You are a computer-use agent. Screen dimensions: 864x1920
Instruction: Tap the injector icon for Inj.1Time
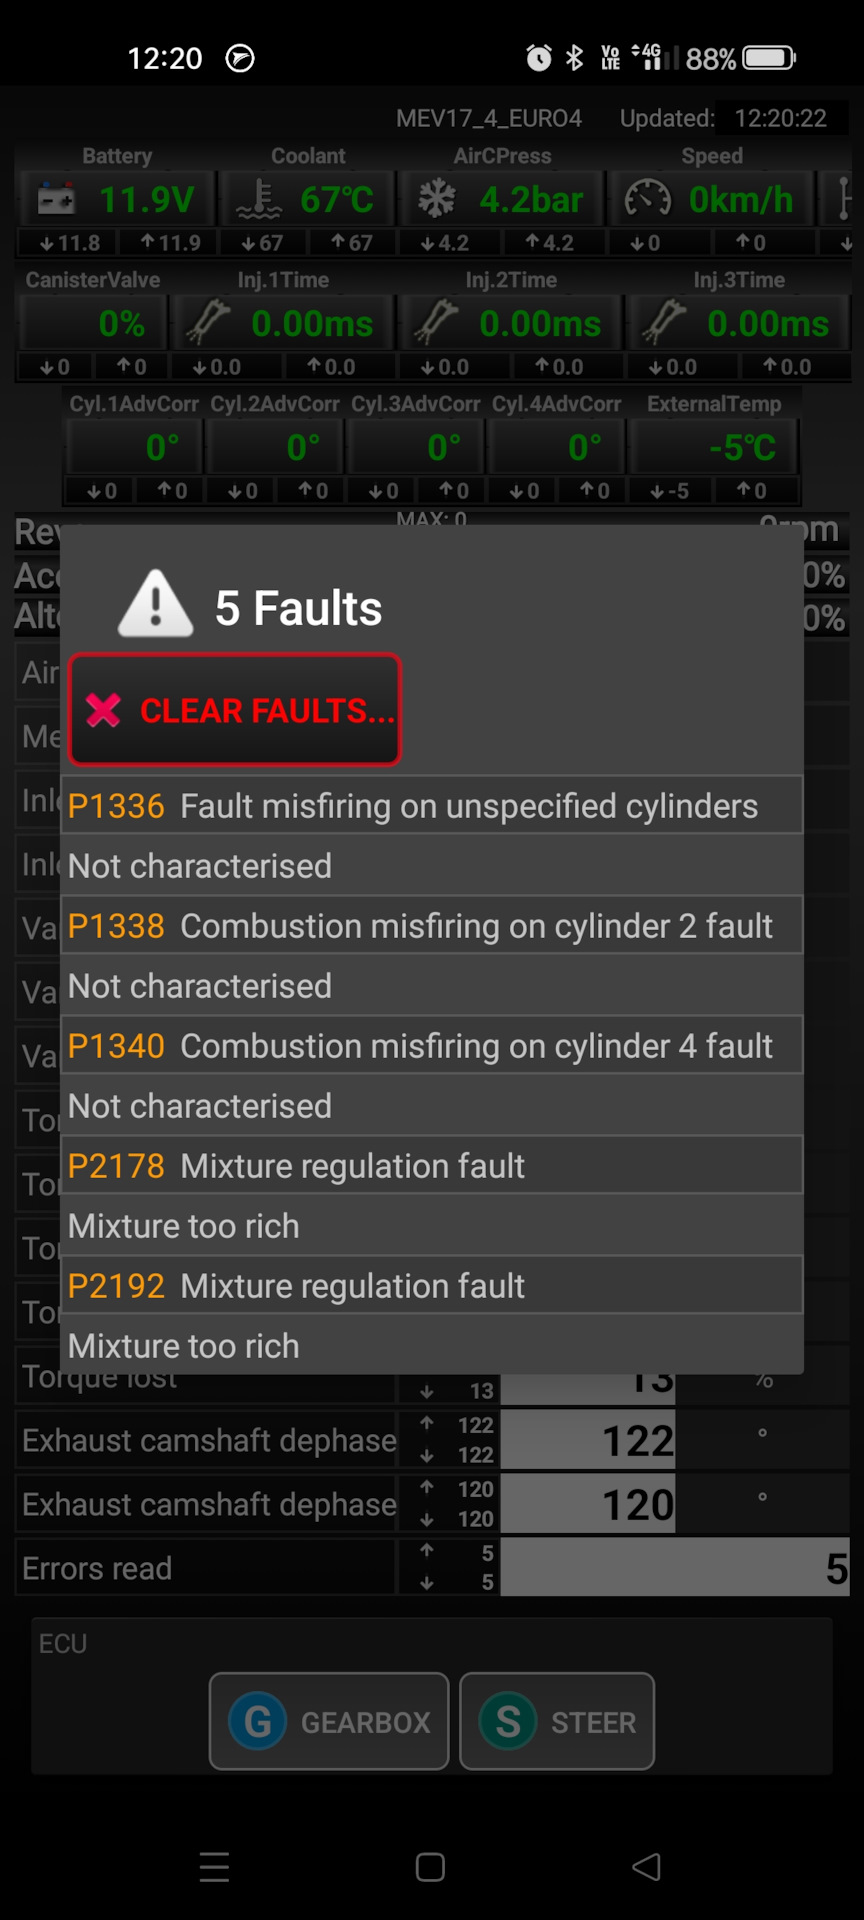coord(209,322)
